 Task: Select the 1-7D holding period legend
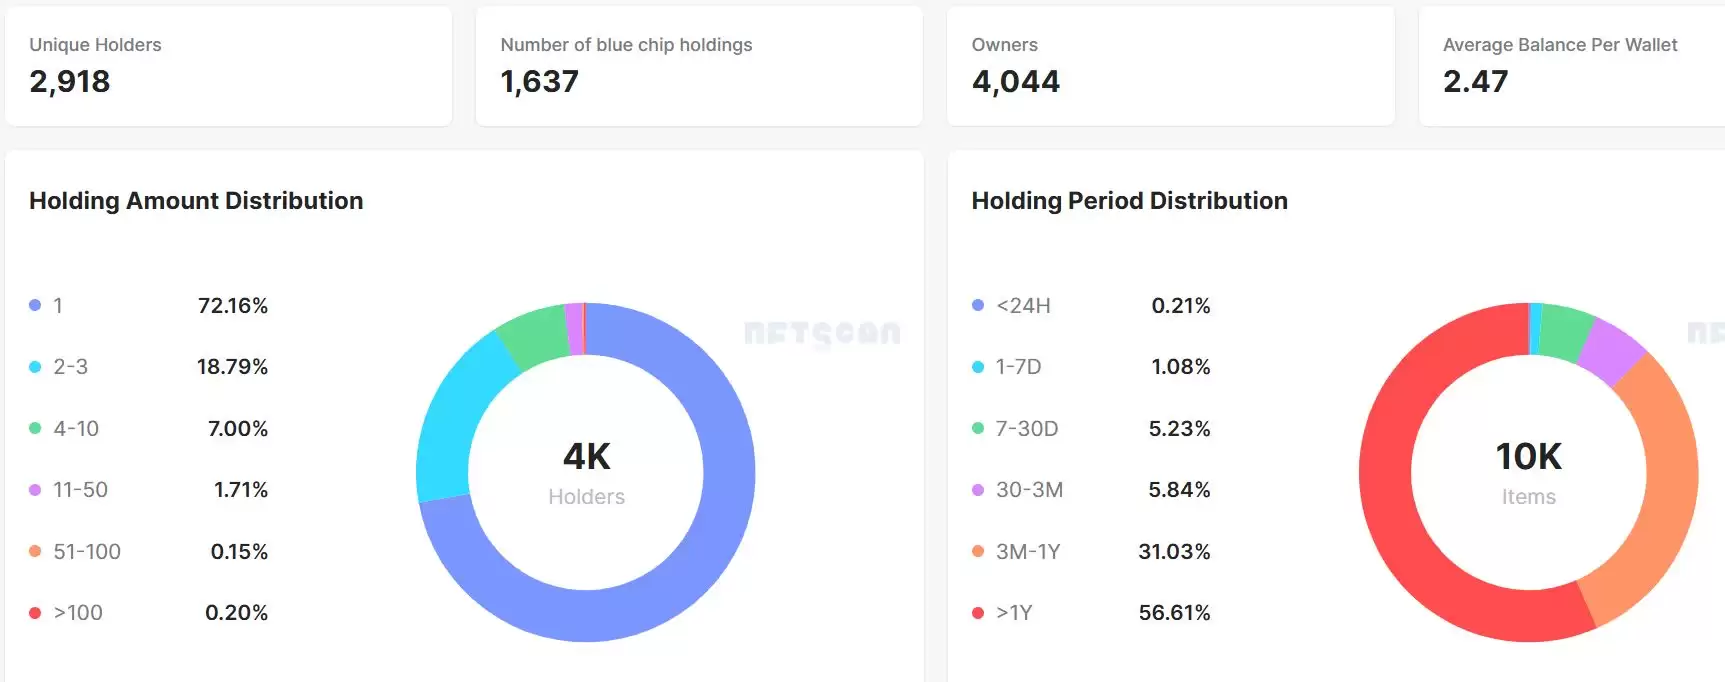click(x=1091, y=367)
